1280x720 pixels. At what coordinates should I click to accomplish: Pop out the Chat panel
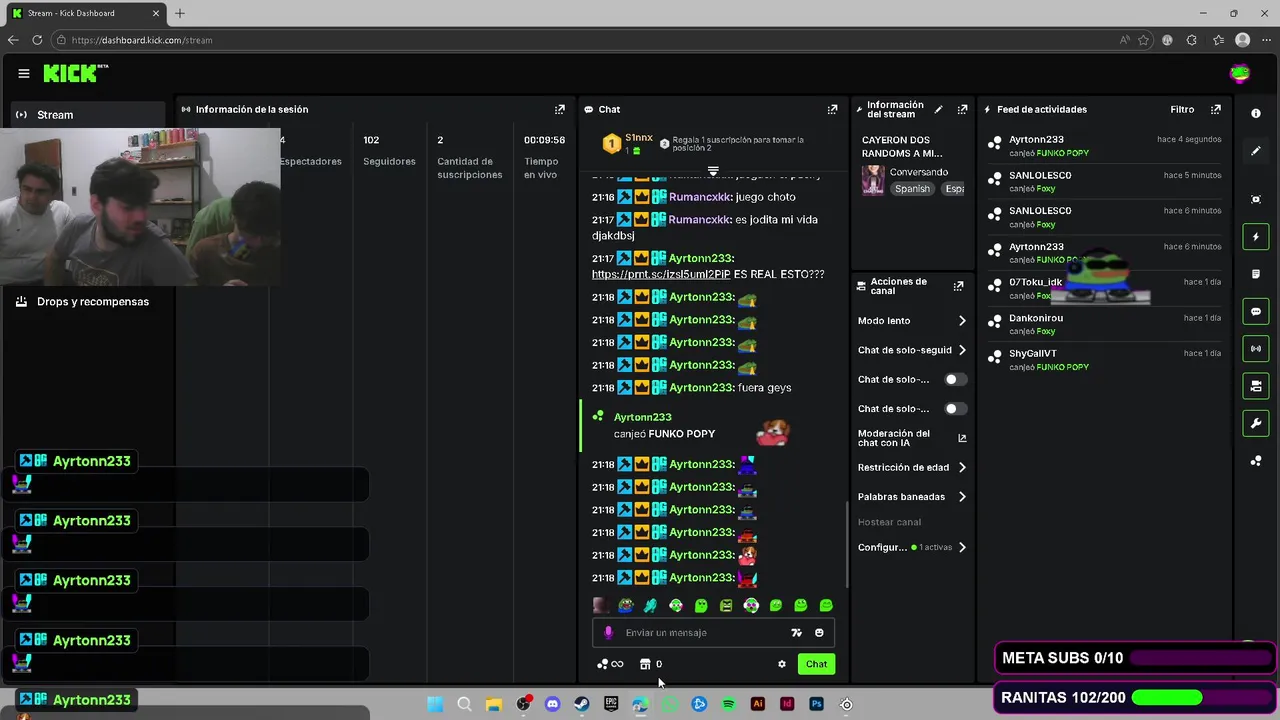click(x=832, y=109)
